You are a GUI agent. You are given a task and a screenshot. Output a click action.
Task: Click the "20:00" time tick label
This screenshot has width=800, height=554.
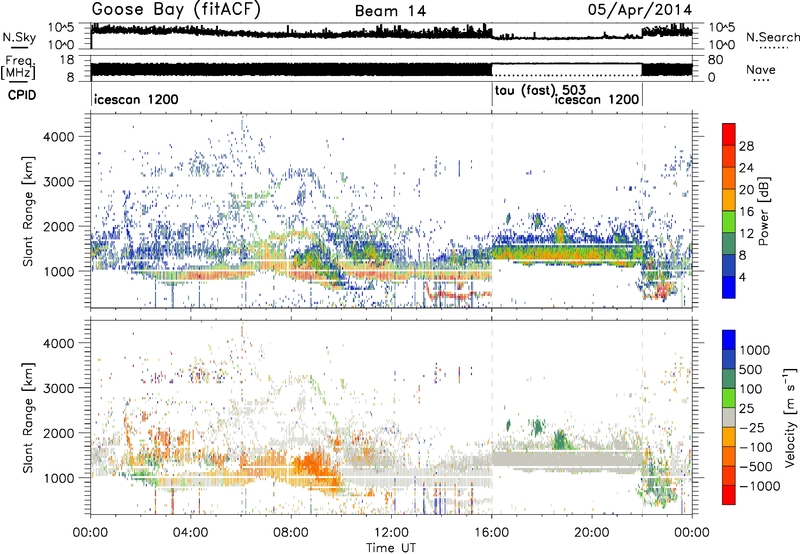pos(592,533)
